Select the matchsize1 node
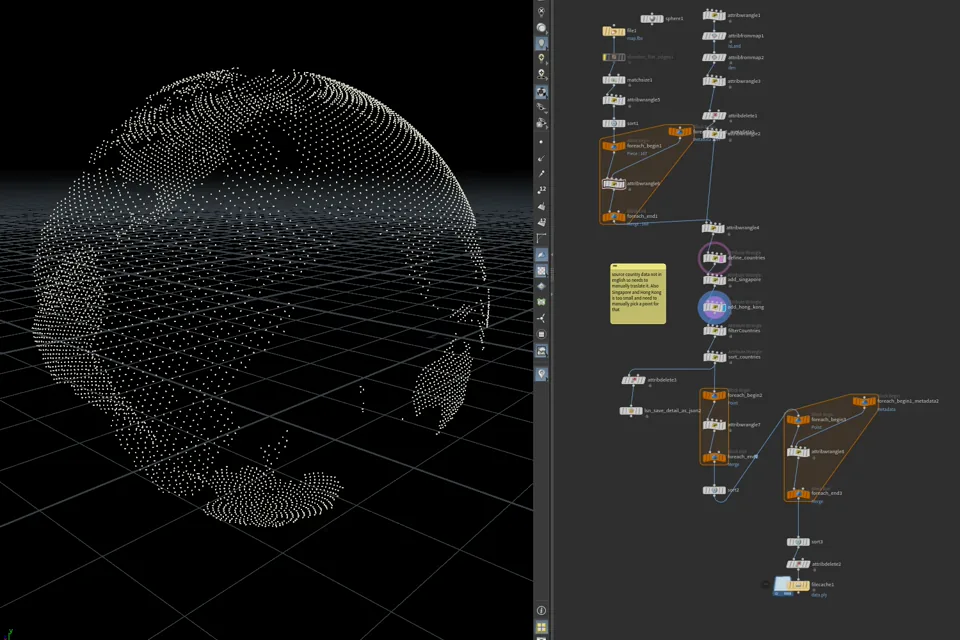 tap(613, 80)
